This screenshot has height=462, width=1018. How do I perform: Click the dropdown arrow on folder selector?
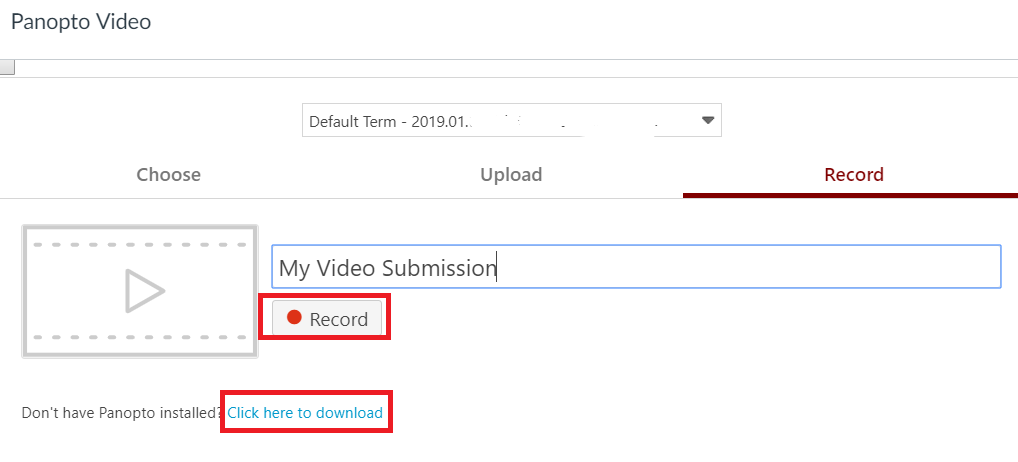point(708,121)
